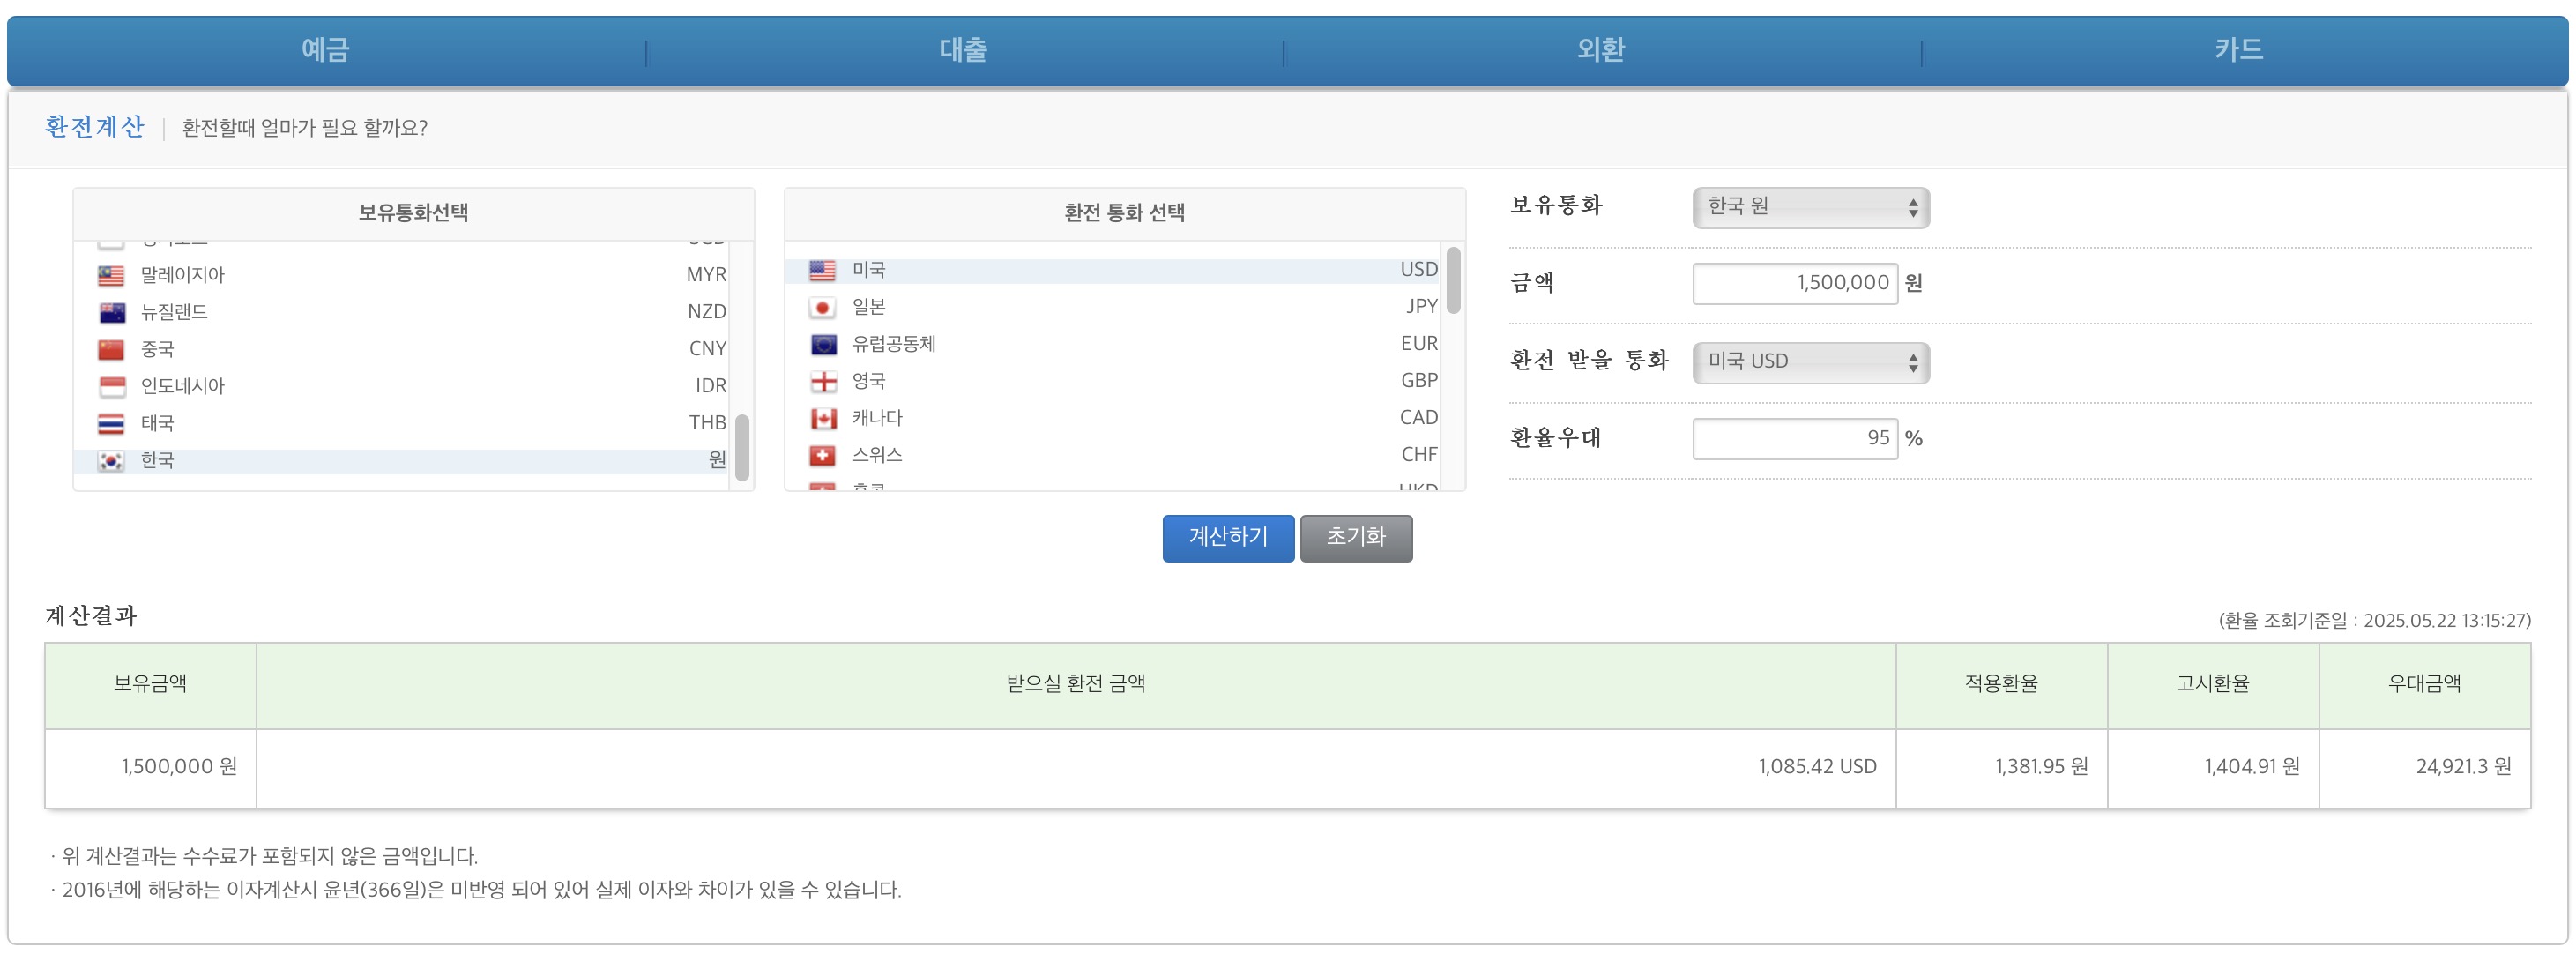Click the exchange currency list scrollbar
The width and height of the screenshot is (2576, 954).
pos(1453,281)
